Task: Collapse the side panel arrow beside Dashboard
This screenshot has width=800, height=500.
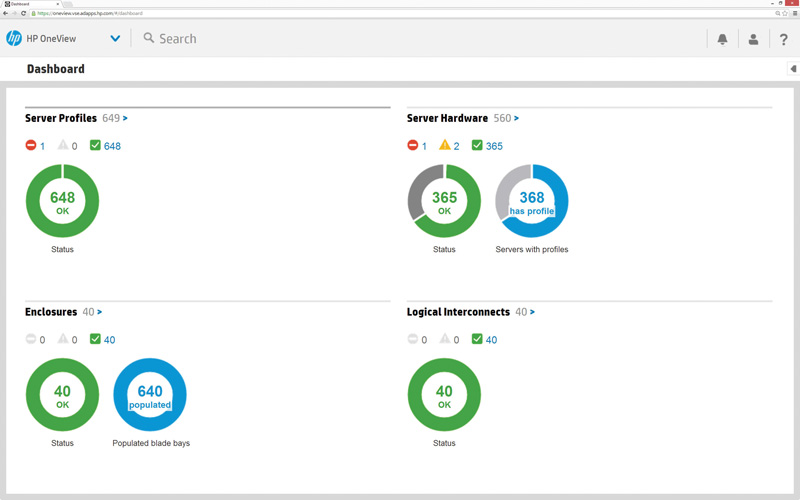Action: tap(792, 69)
